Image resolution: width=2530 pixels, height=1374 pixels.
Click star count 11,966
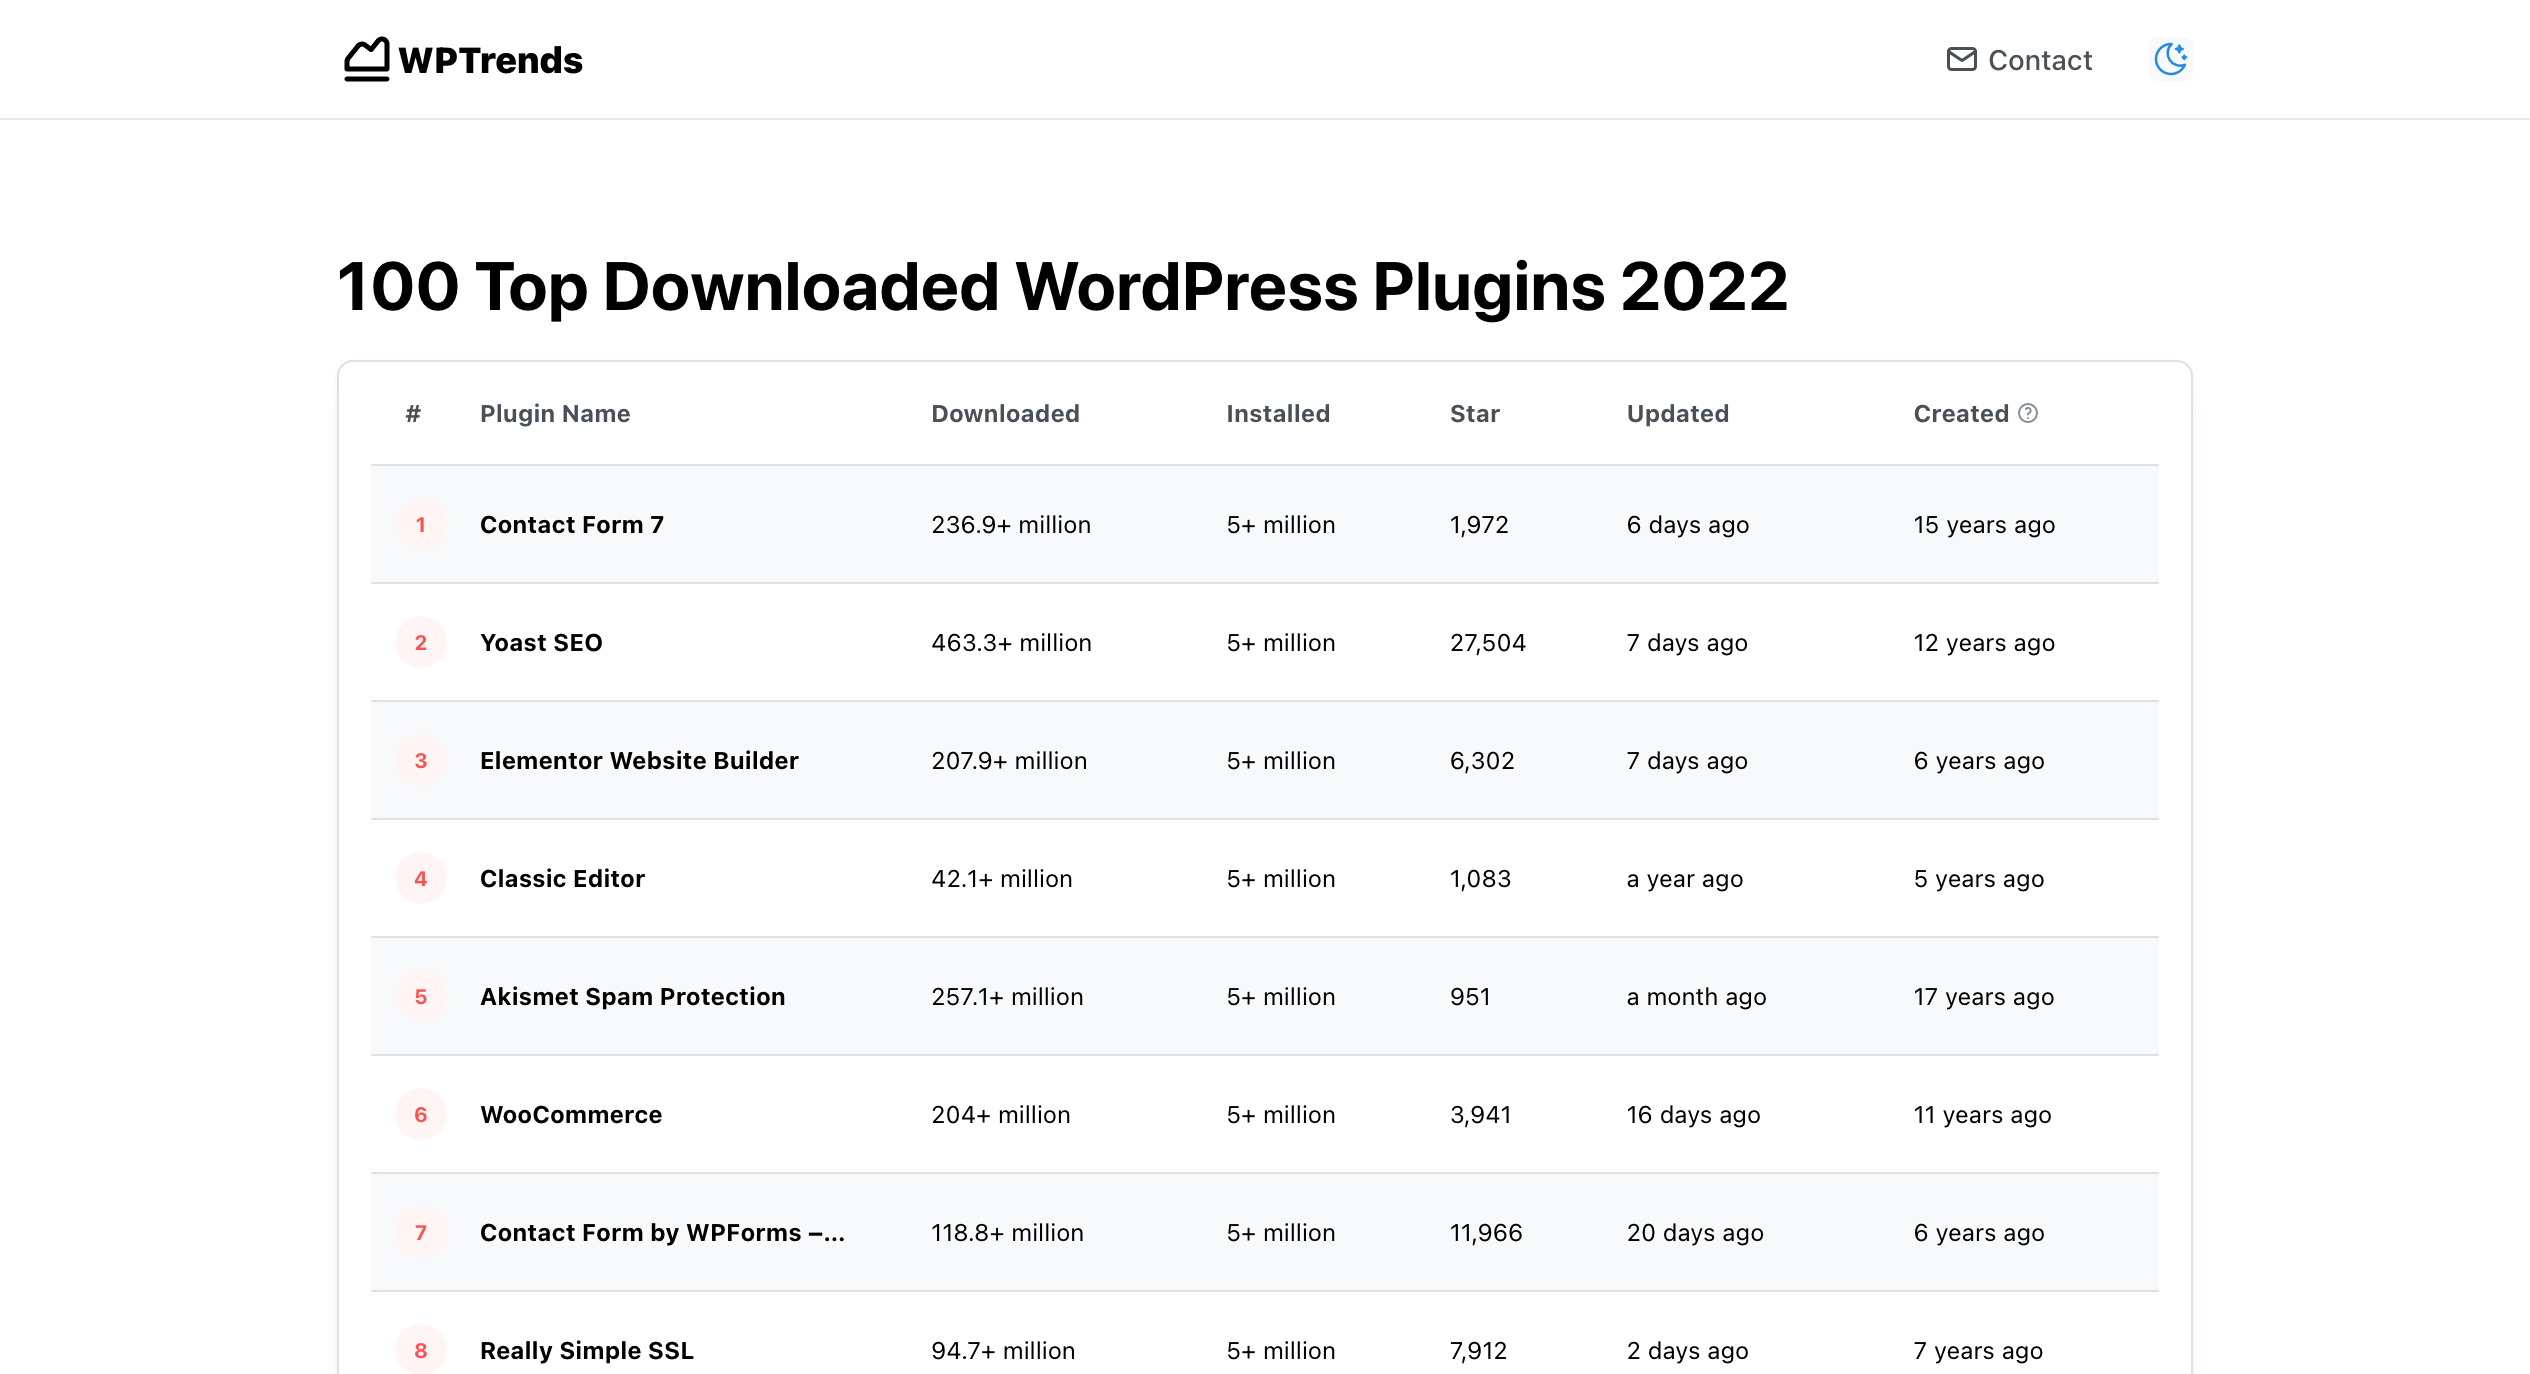point(1486,1233)
